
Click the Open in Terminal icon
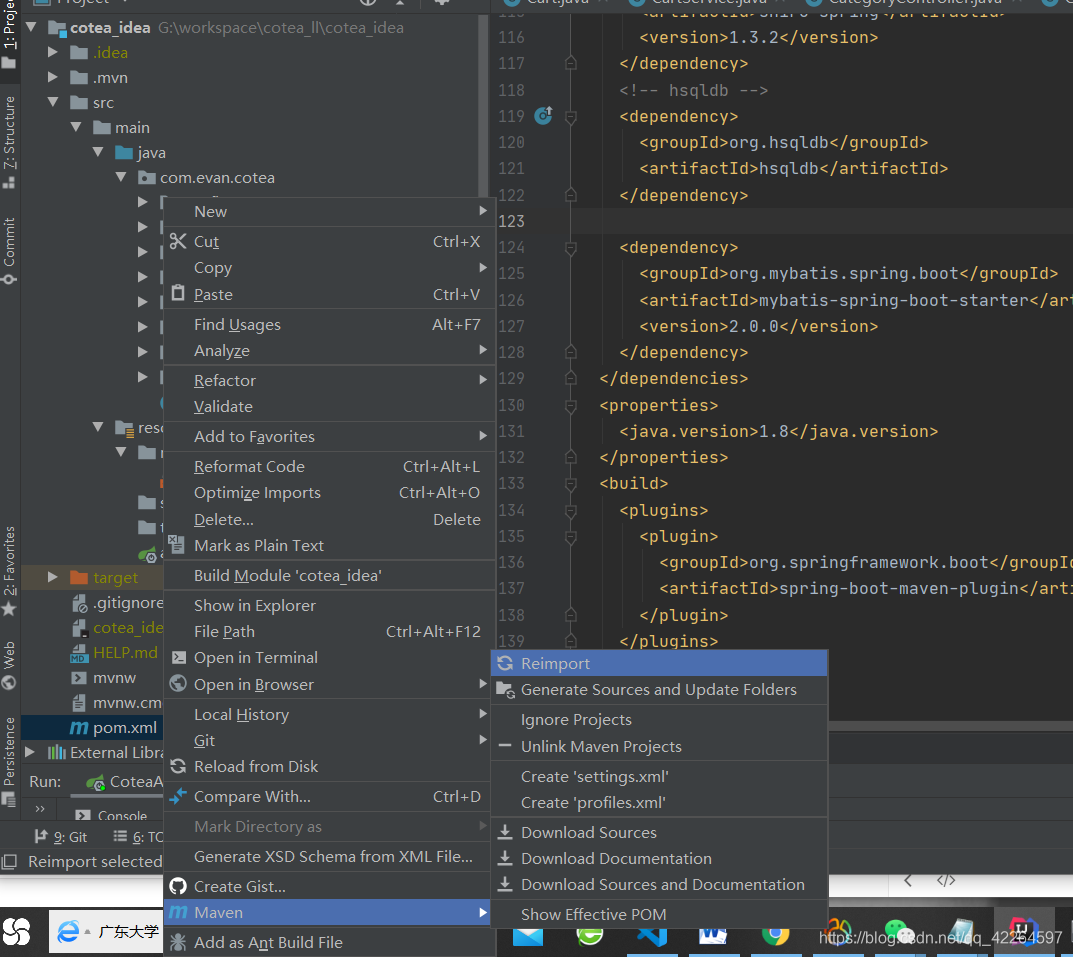click(x=178, y=658)
